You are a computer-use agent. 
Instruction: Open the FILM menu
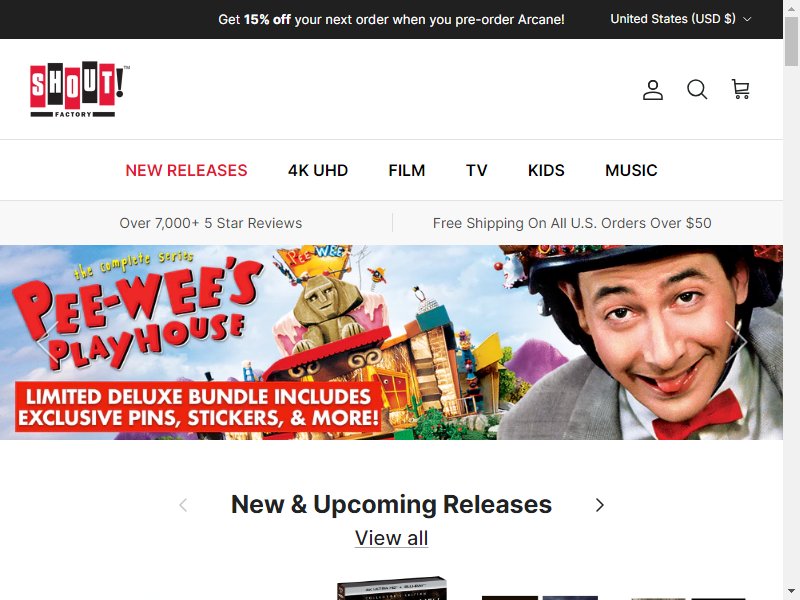click(407, 170)
